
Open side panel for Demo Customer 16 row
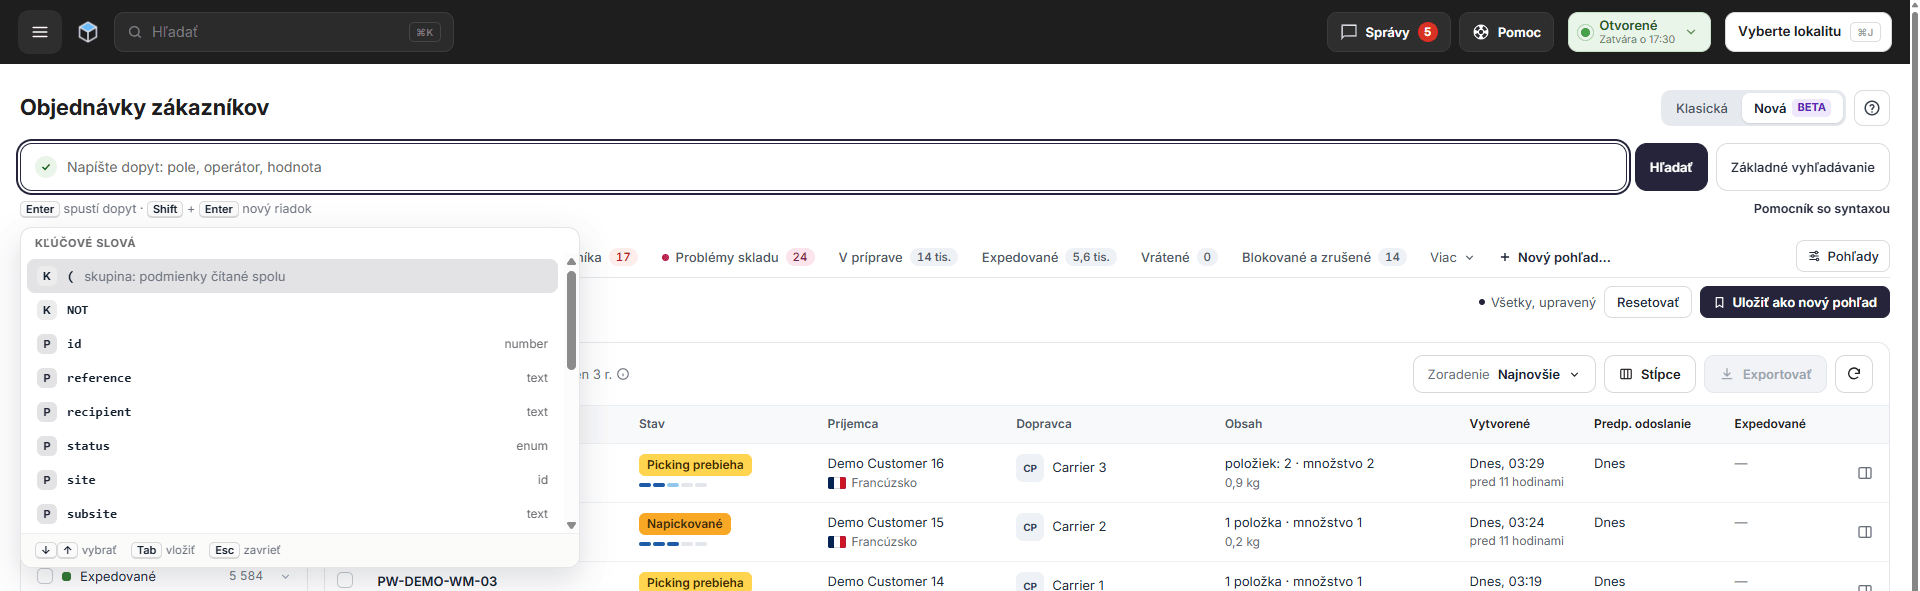coord(1865,473)
